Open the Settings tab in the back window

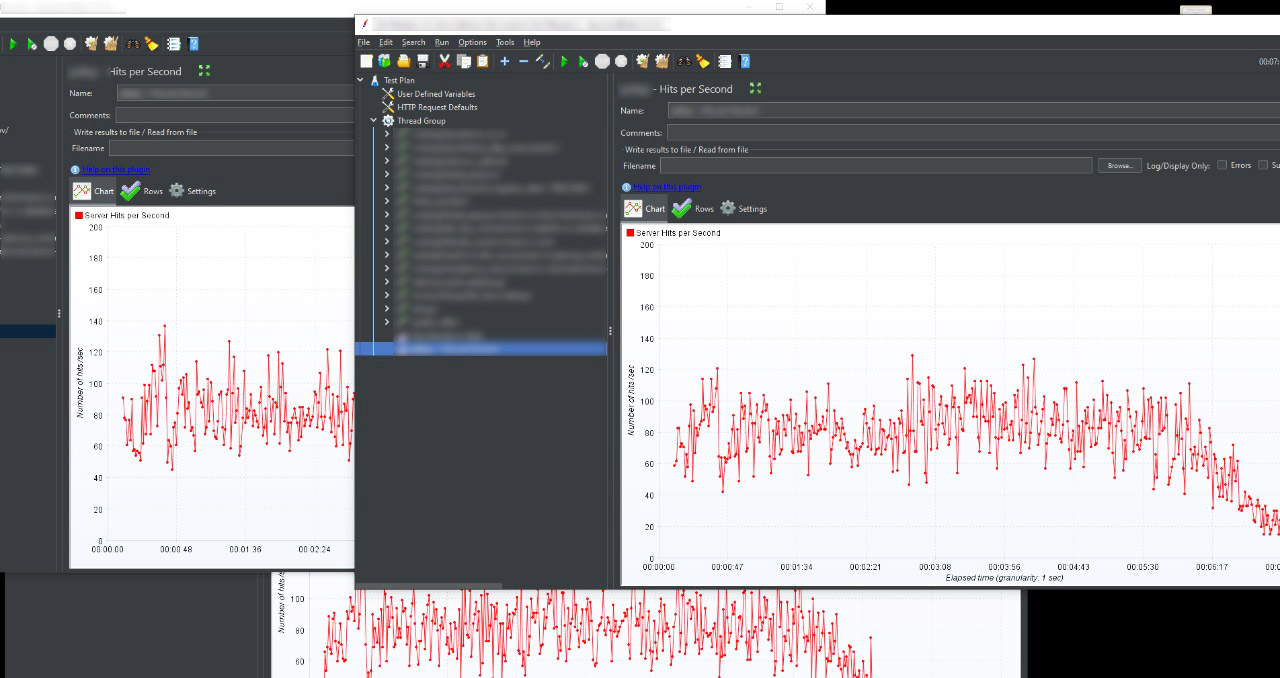192,190
